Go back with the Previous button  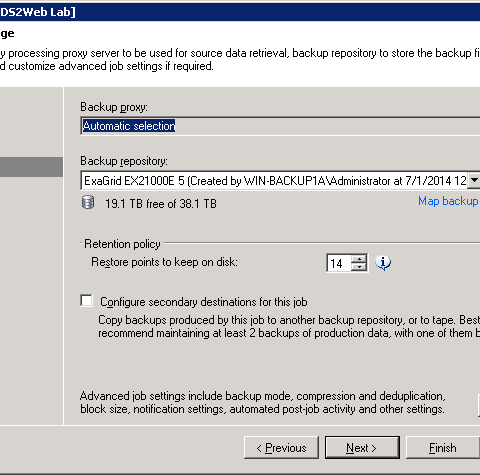pyautogui.click(x=281, y=448)
